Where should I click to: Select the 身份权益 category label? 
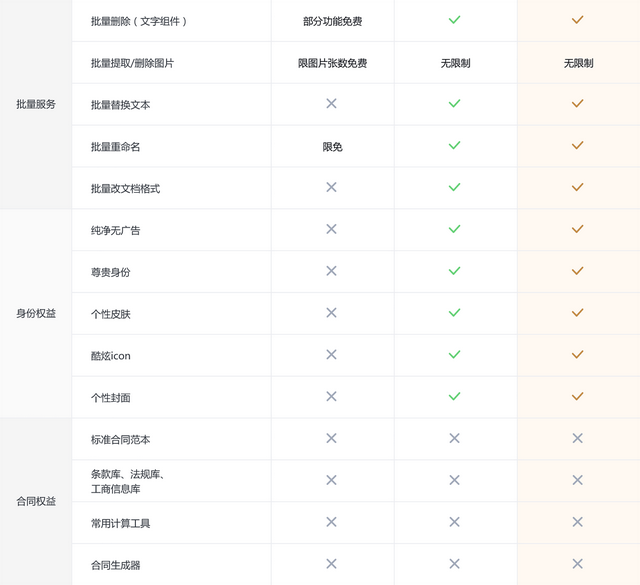click(36, 314)
